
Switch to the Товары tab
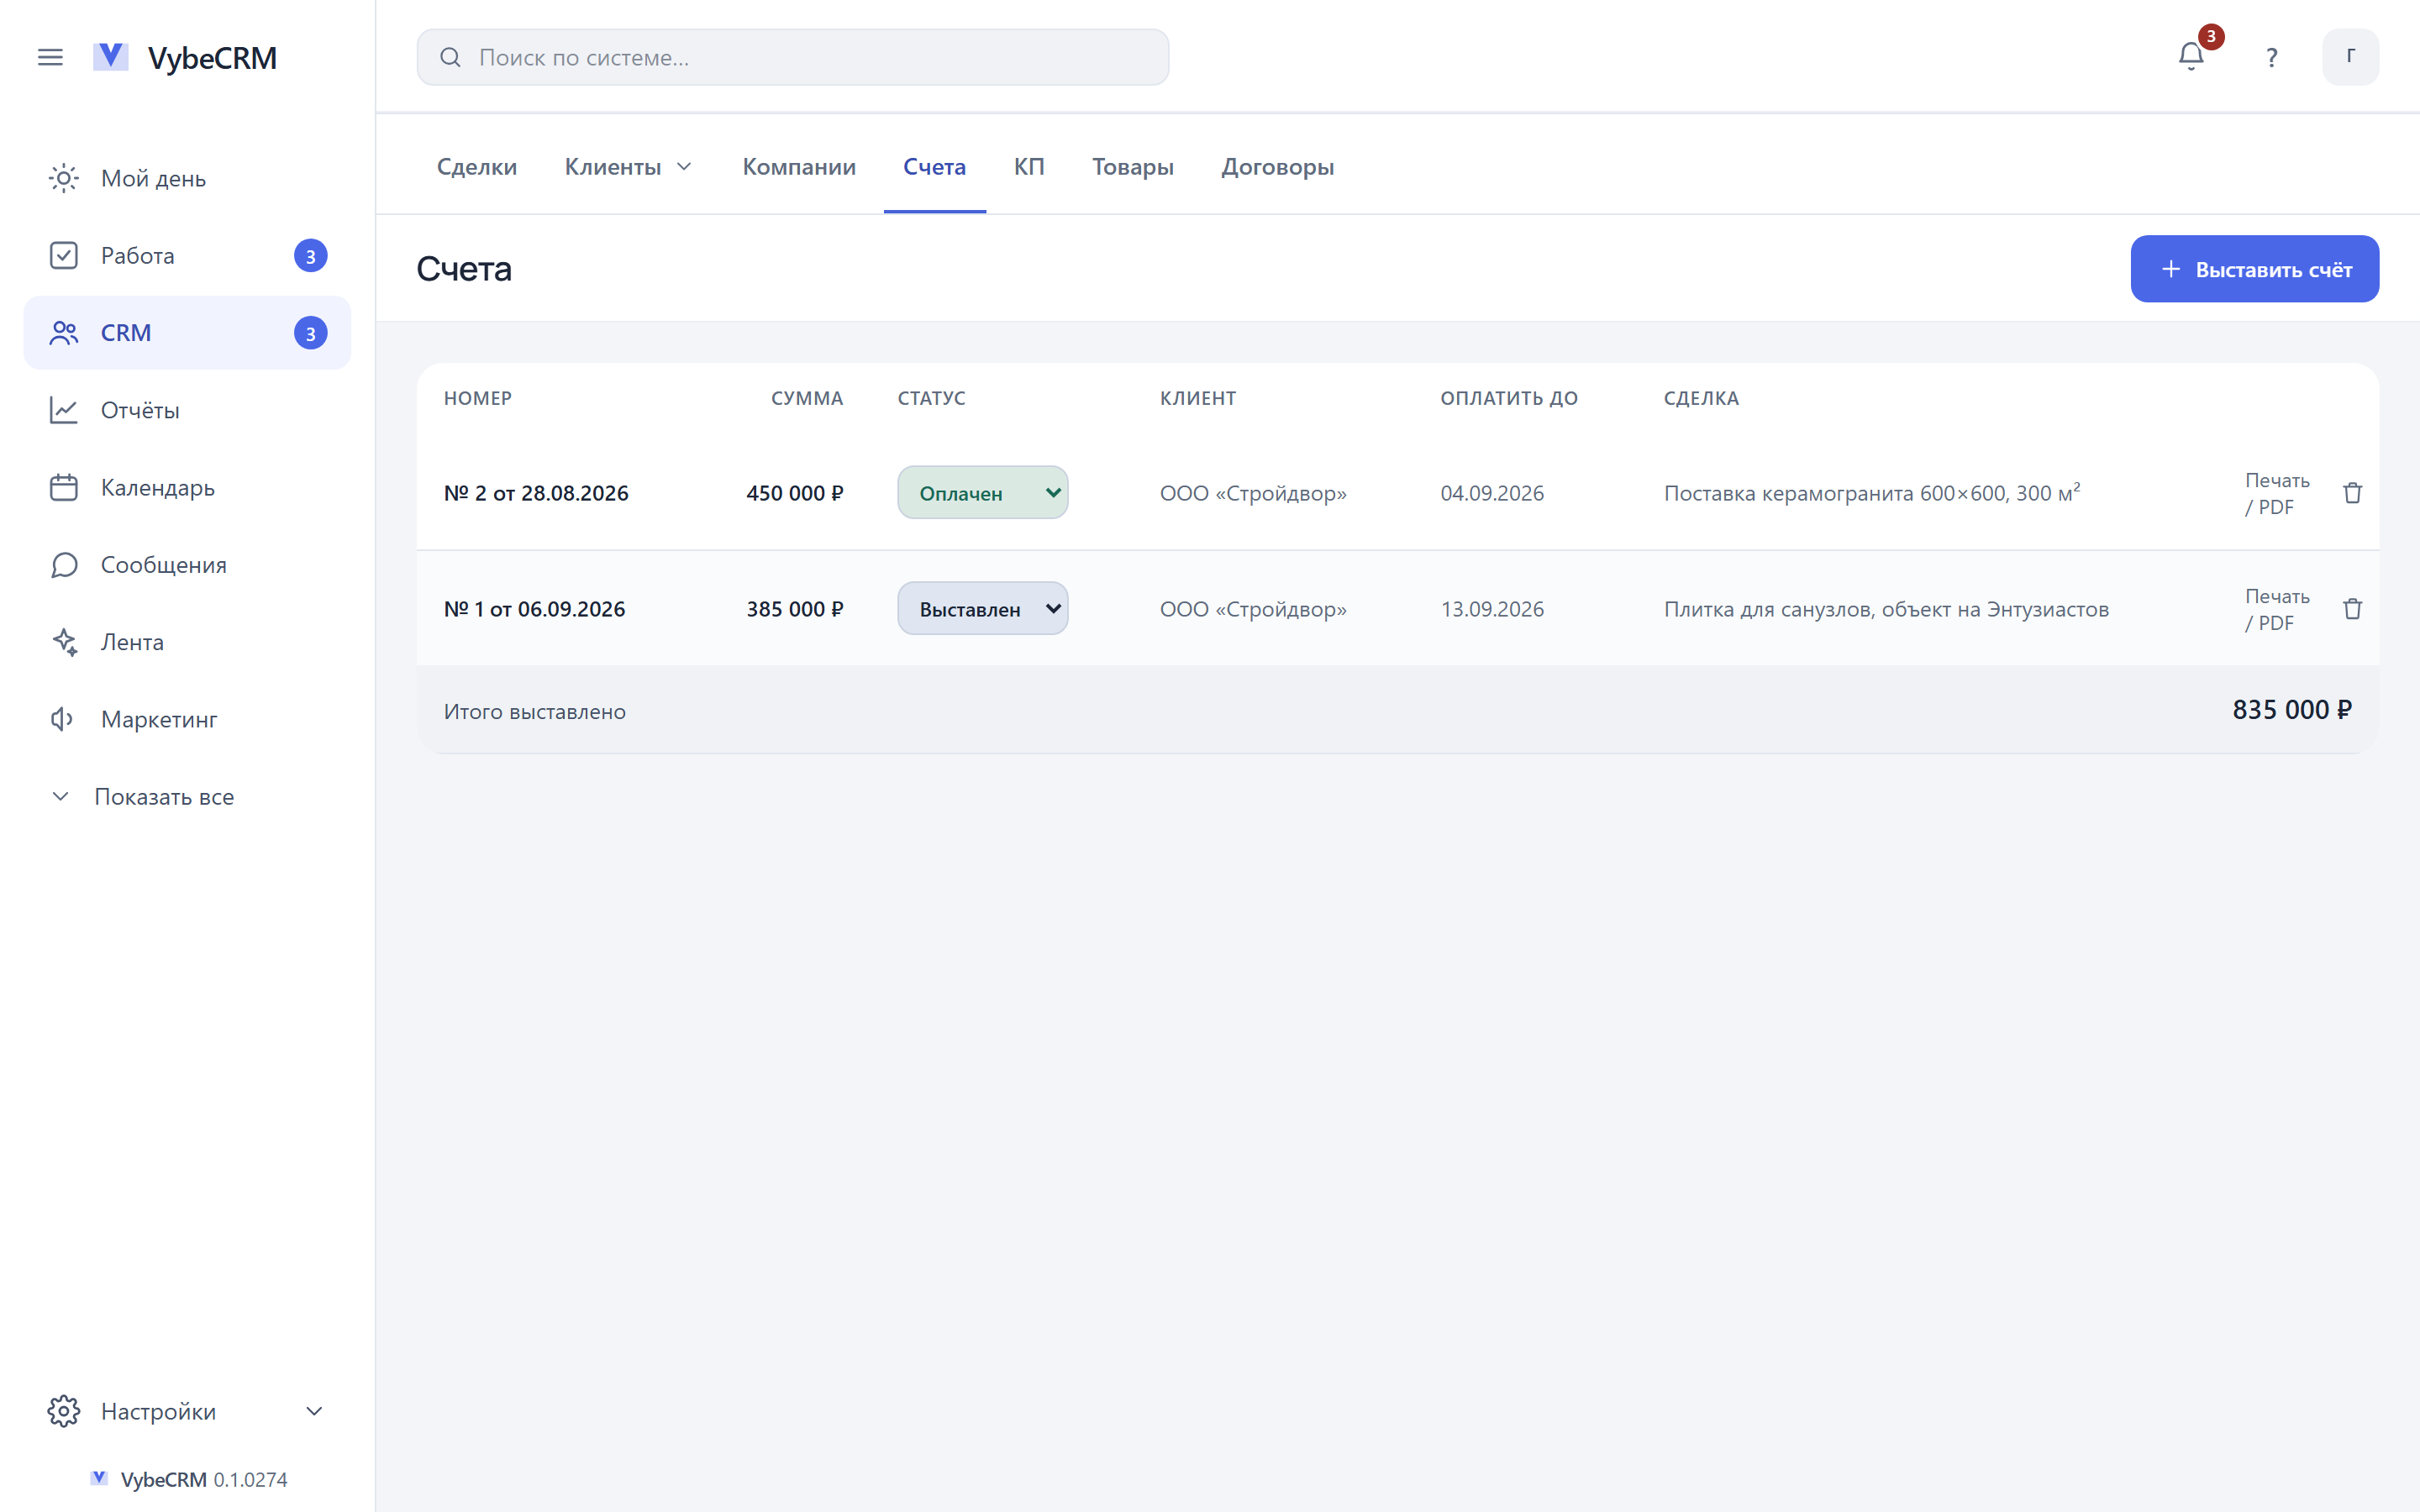click(x=1132, y=166)
